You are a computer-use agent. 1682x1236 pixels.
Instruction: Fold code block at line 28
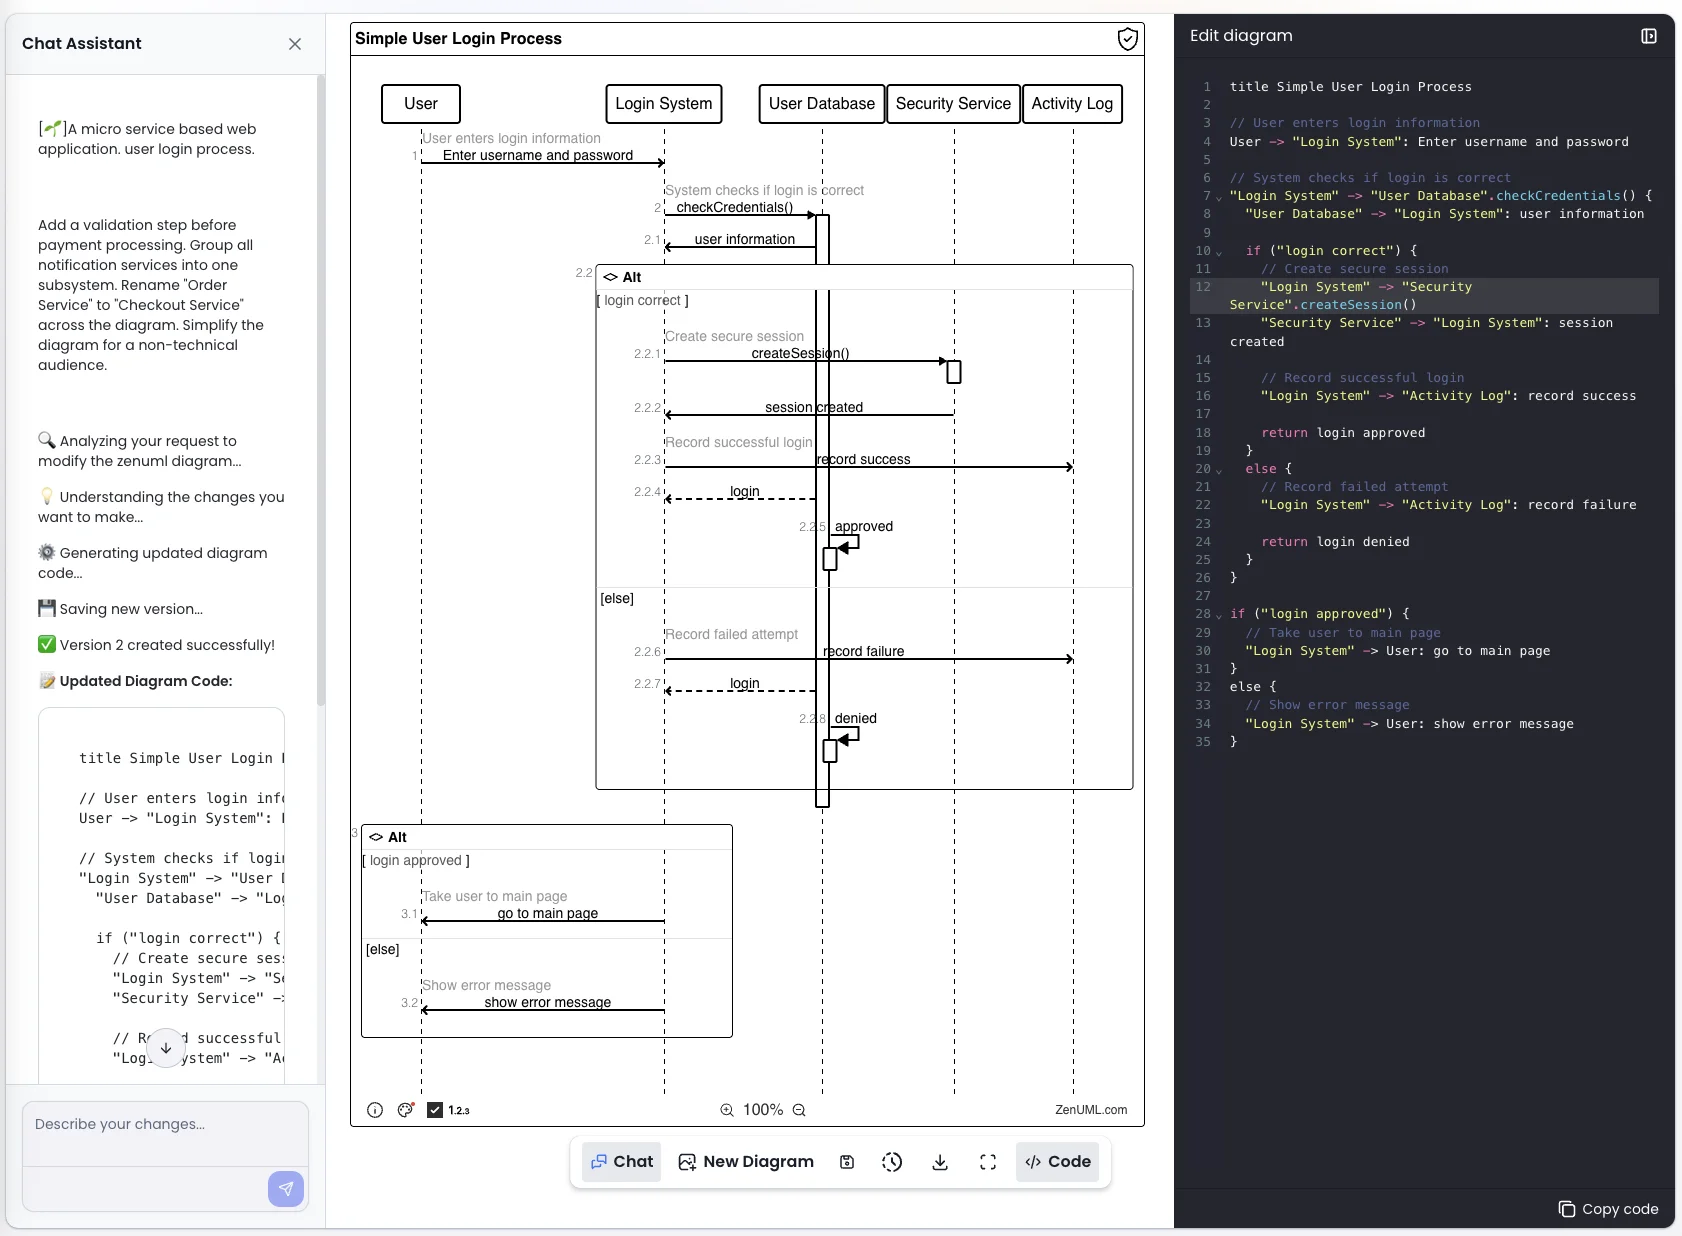1219,615
